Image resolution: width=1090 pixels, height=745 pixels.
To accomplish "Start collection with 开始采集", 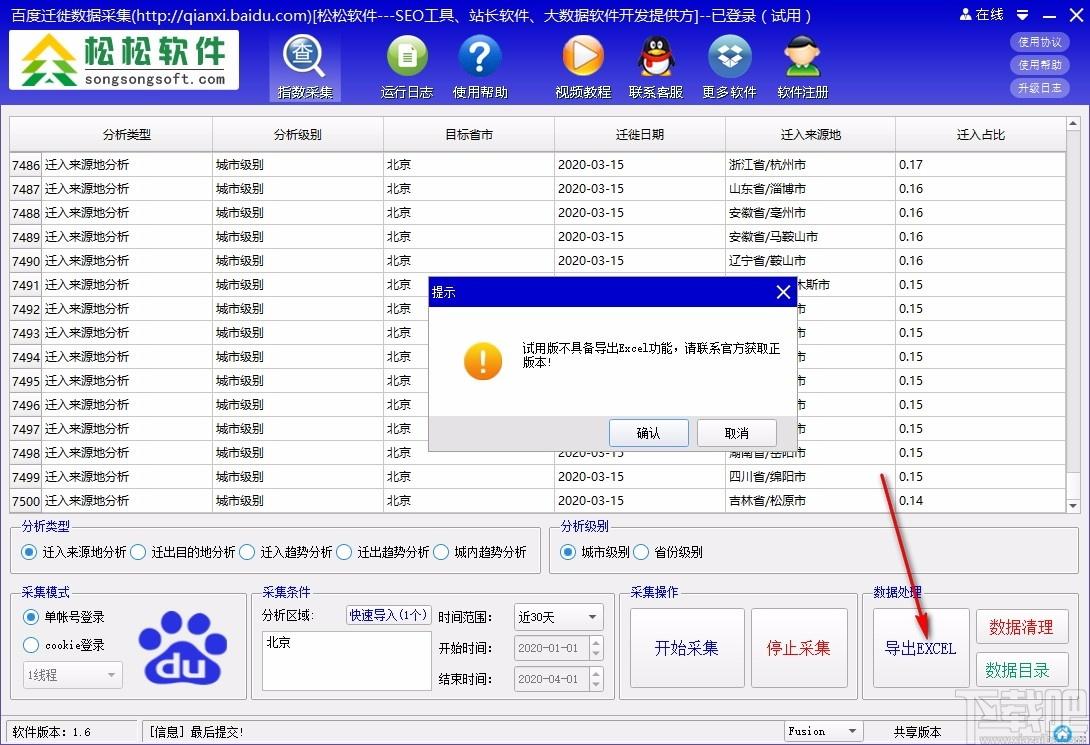I will tap(687, 648).
